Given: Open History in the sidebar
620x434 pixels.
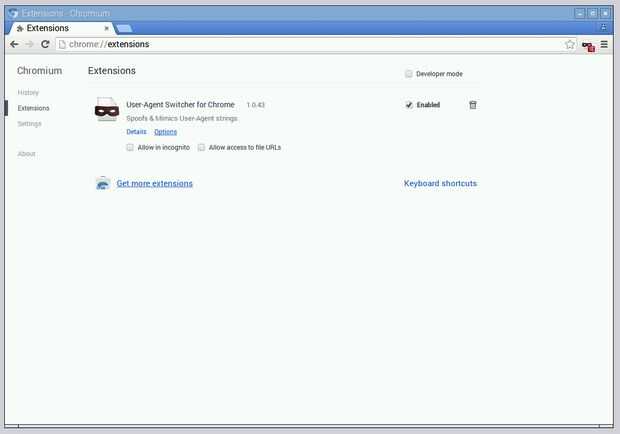Looking at the screenshot, I should click(28, 92).
